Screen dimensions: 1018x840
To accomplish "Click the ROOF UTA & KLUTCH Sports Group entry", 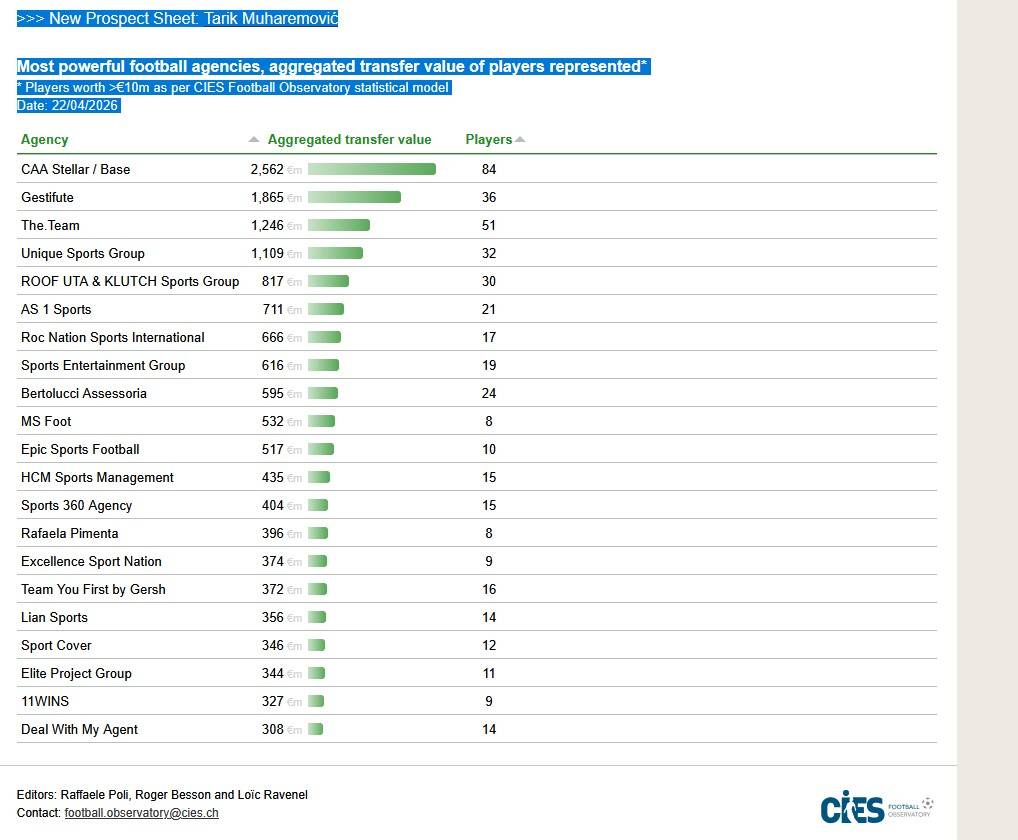I will tap(130, 282).
